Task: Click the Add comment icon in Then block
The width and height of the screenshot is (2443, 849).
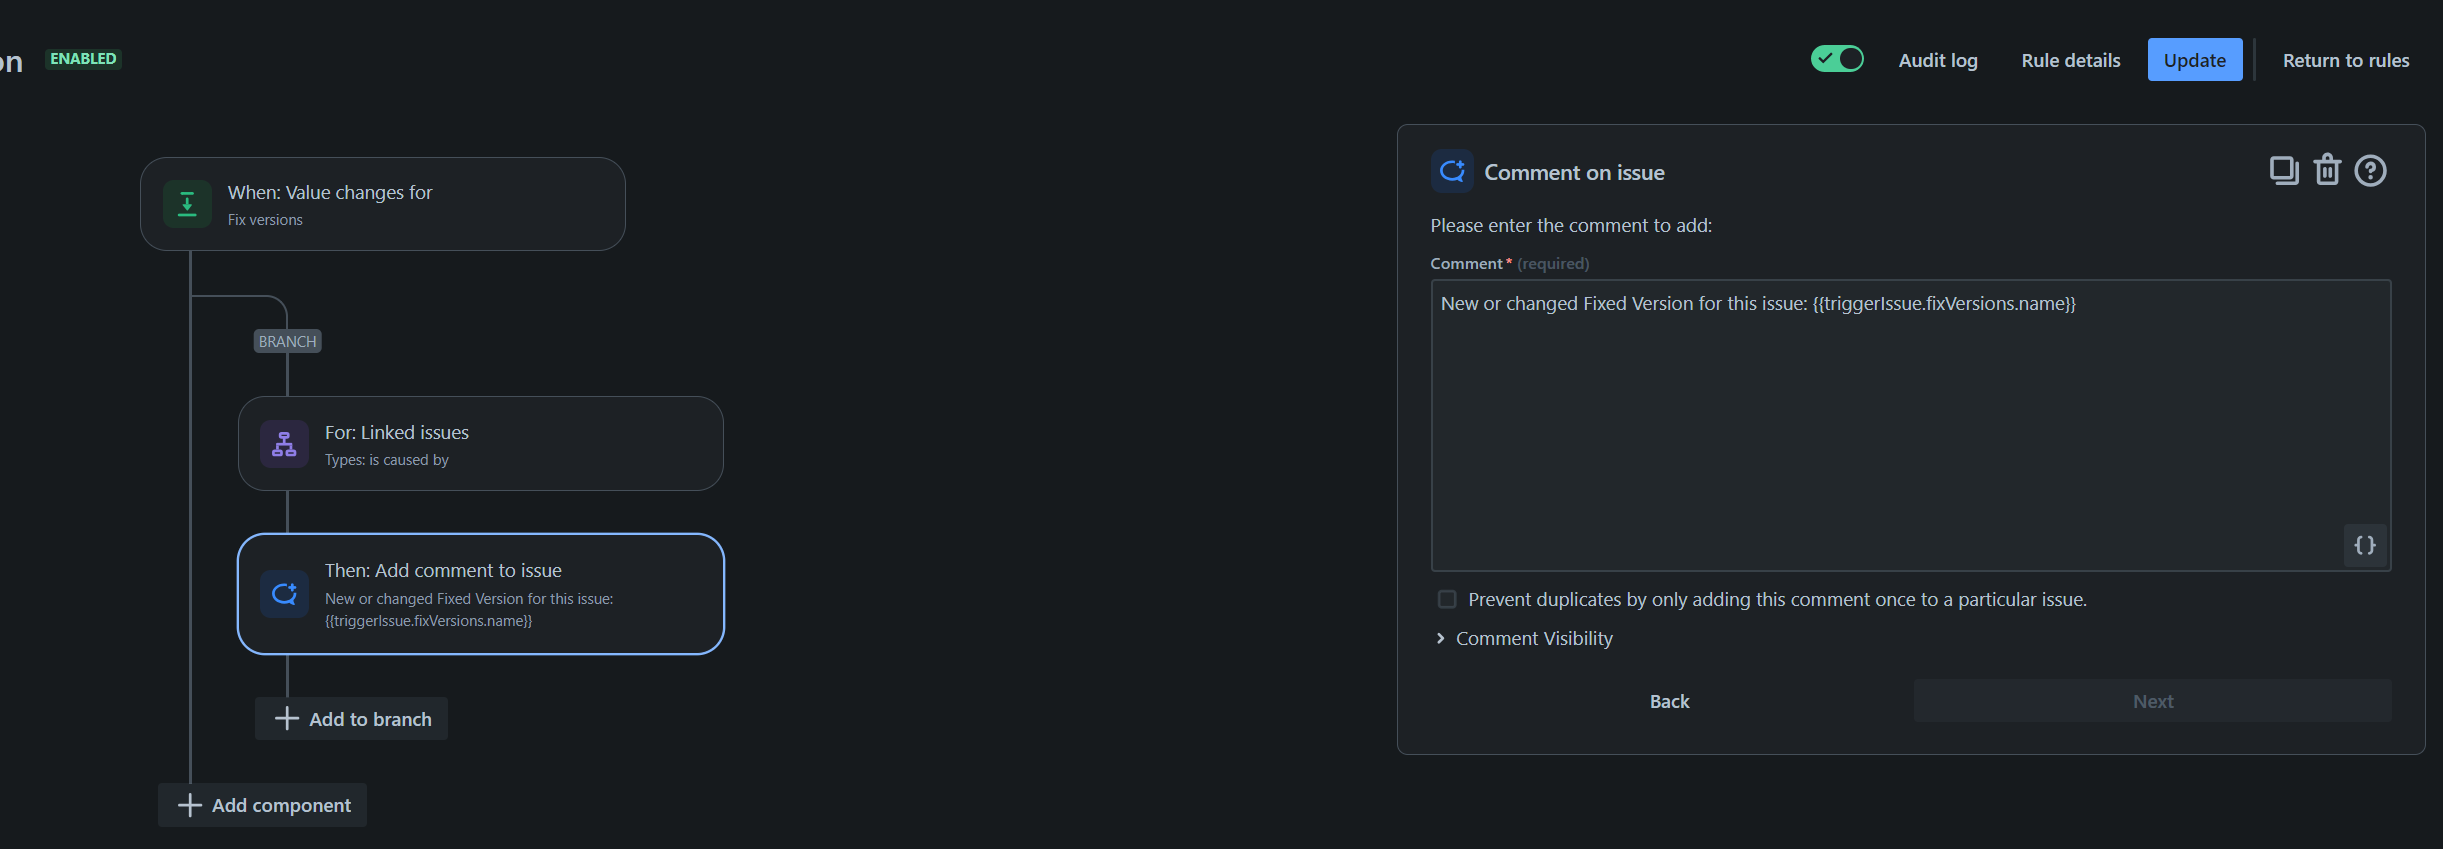Action: 284,594
